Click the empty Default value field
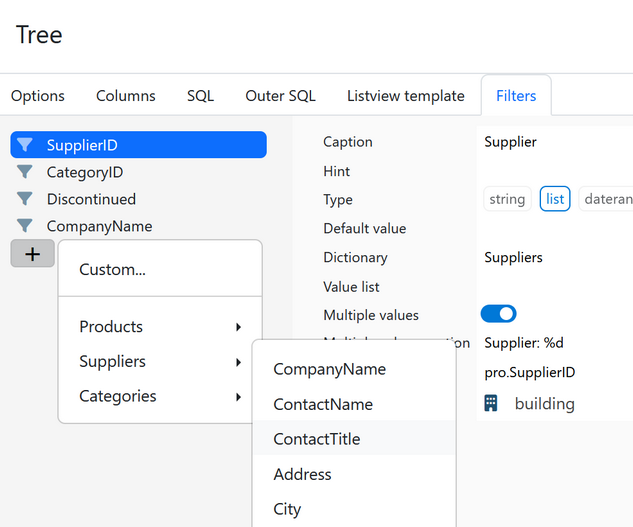This screenshot has width=633, height=527. point(555,228)
